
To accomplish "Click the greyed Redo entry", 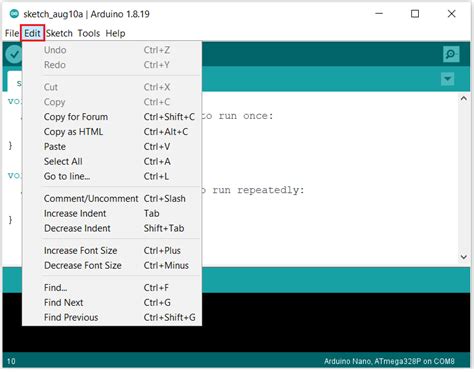I will [112, 65].
